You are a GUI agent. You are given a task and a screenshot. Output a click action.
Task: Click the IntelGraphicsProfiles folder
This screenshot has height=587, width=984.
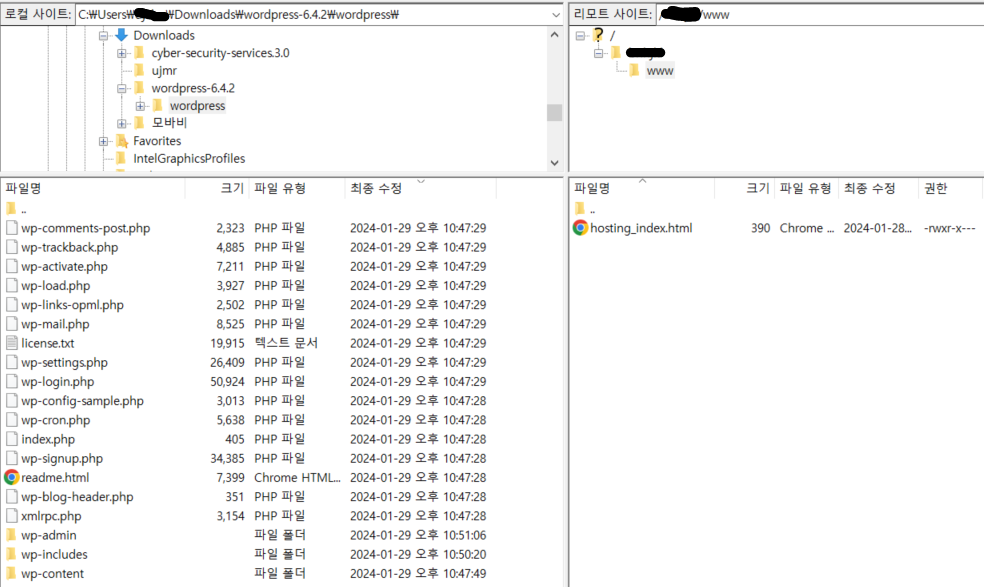191,158
